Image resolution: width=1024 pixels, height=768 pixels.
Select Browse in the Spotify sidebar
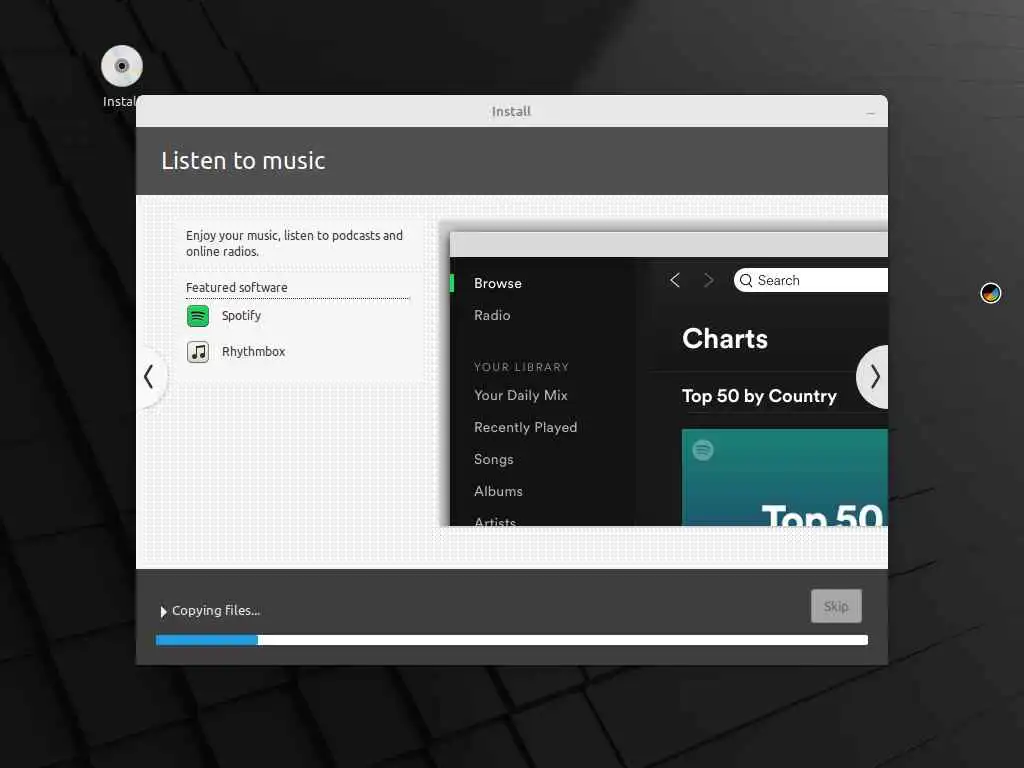[x=498, y=283]
